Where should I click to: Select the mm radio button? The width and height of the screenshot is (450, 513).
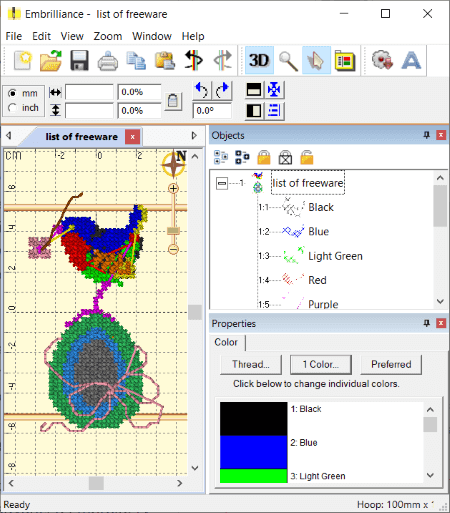(13, 93)
